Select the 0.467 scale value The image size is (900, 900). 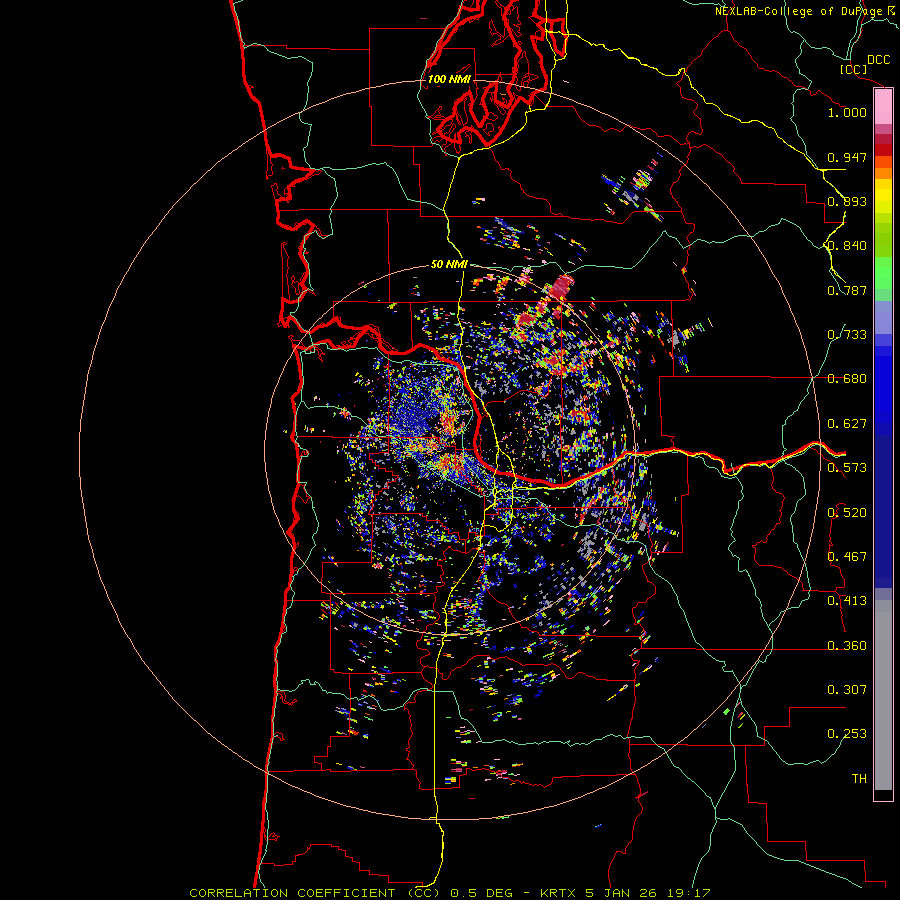847,557
